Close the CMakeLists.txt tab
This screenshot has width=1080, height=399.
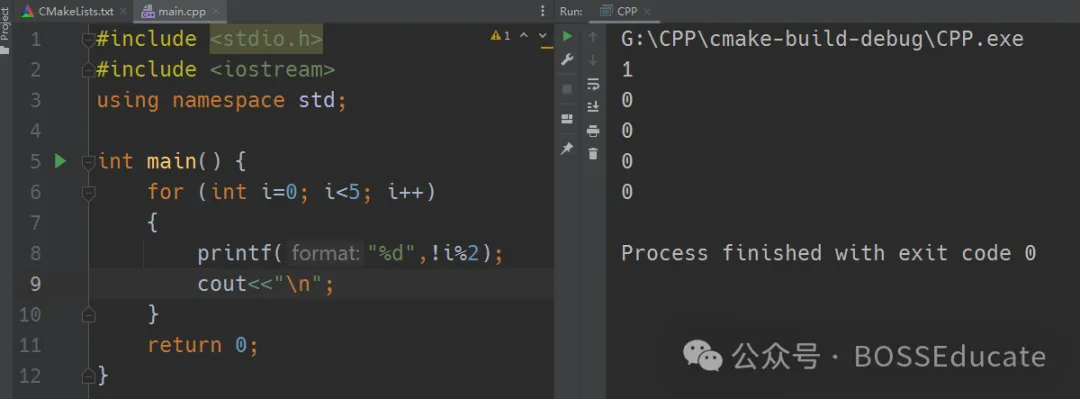(124, 11)
